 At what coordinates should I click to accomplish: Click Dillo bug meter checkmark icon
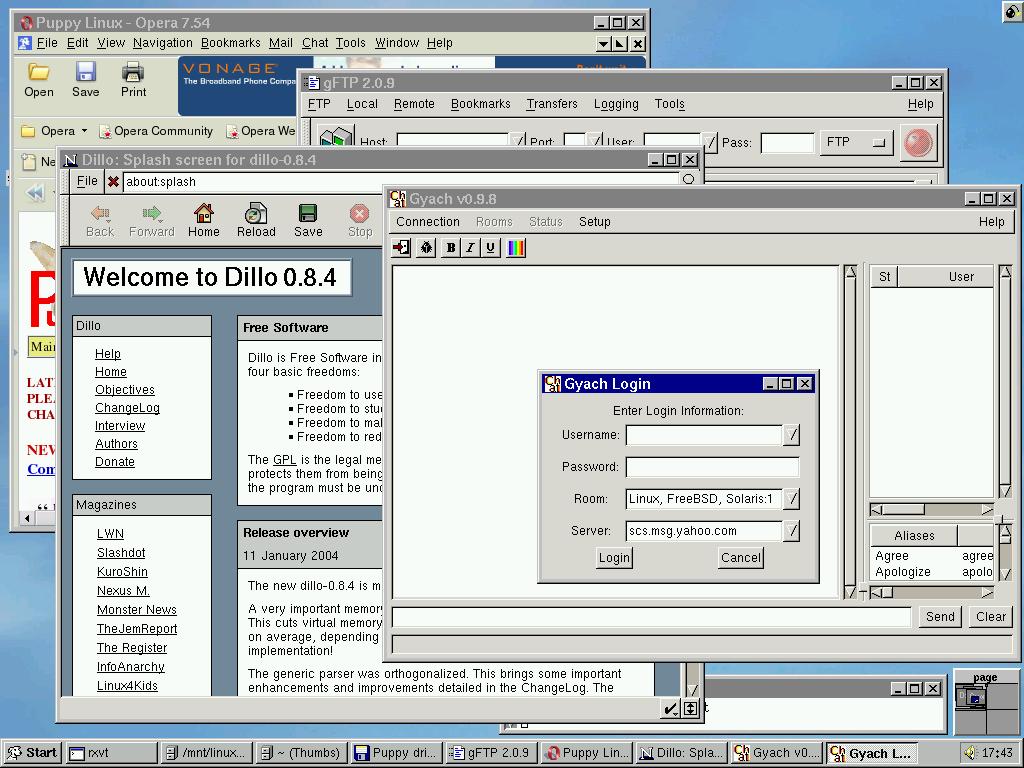670,709
